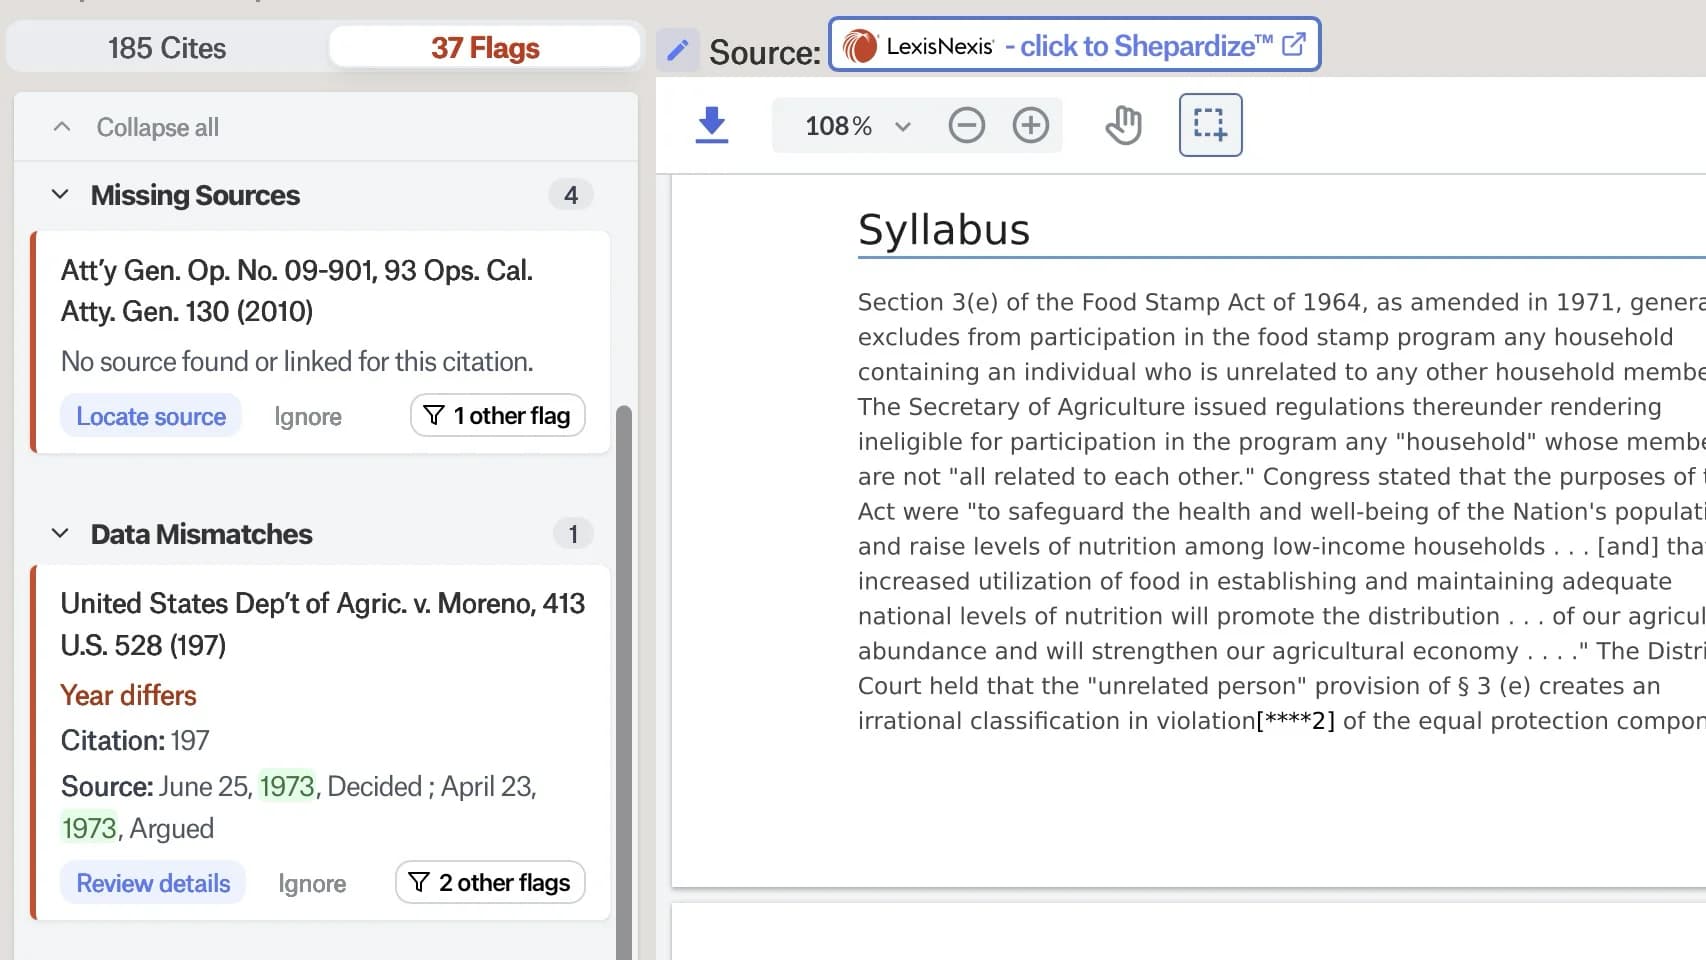Image resolution: width=1706 pixels, height=960 pixels.
Task: Ignore the Moreno year mismatch flag
Action: coord(312,884)
